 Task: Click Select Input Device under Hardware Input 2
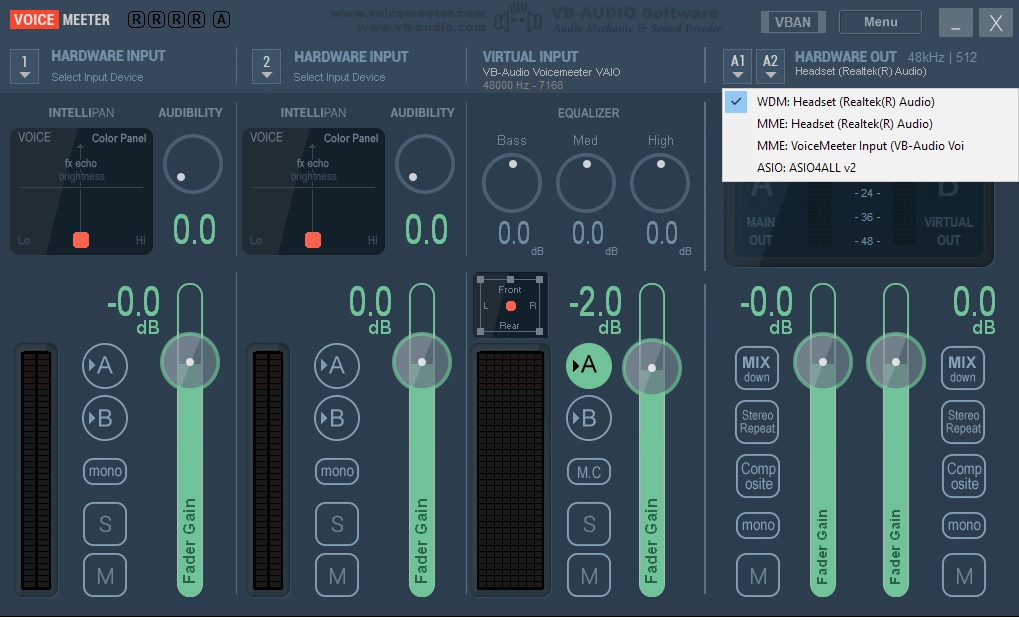tap(339, 77)
